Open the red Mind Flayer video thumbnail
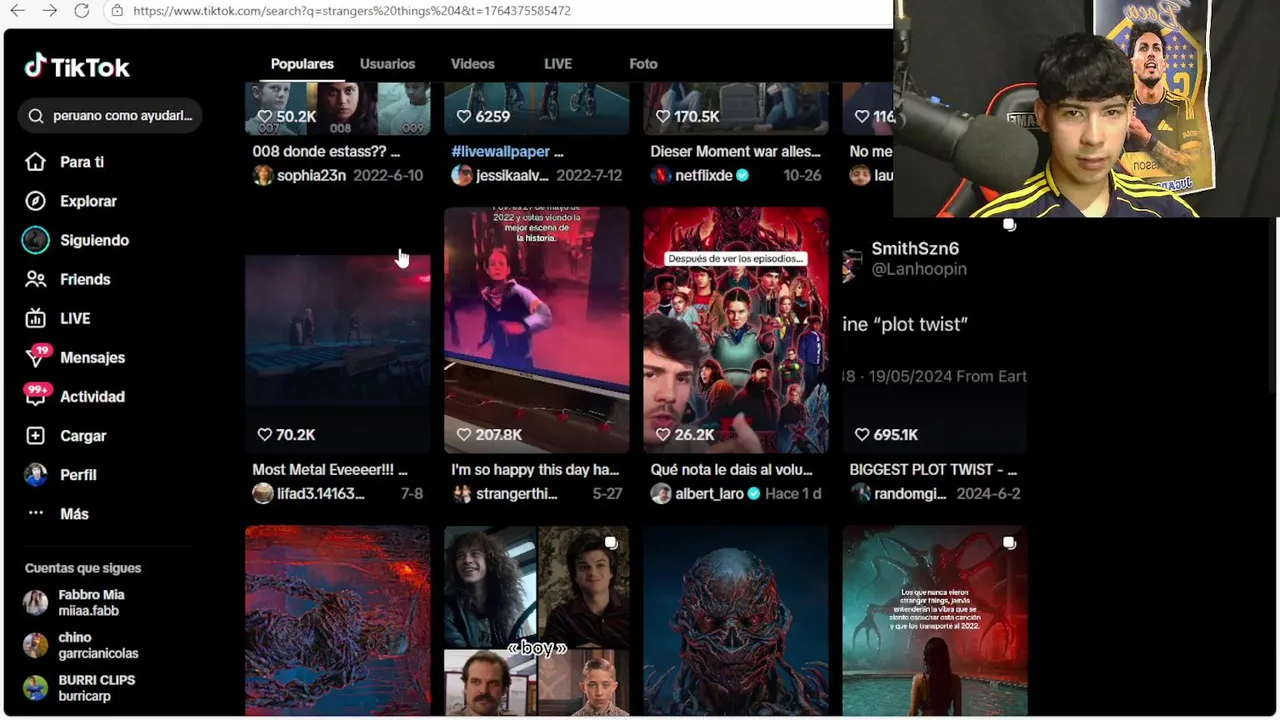The width and height of the screenshot is (1280, 720). [338, 620]
